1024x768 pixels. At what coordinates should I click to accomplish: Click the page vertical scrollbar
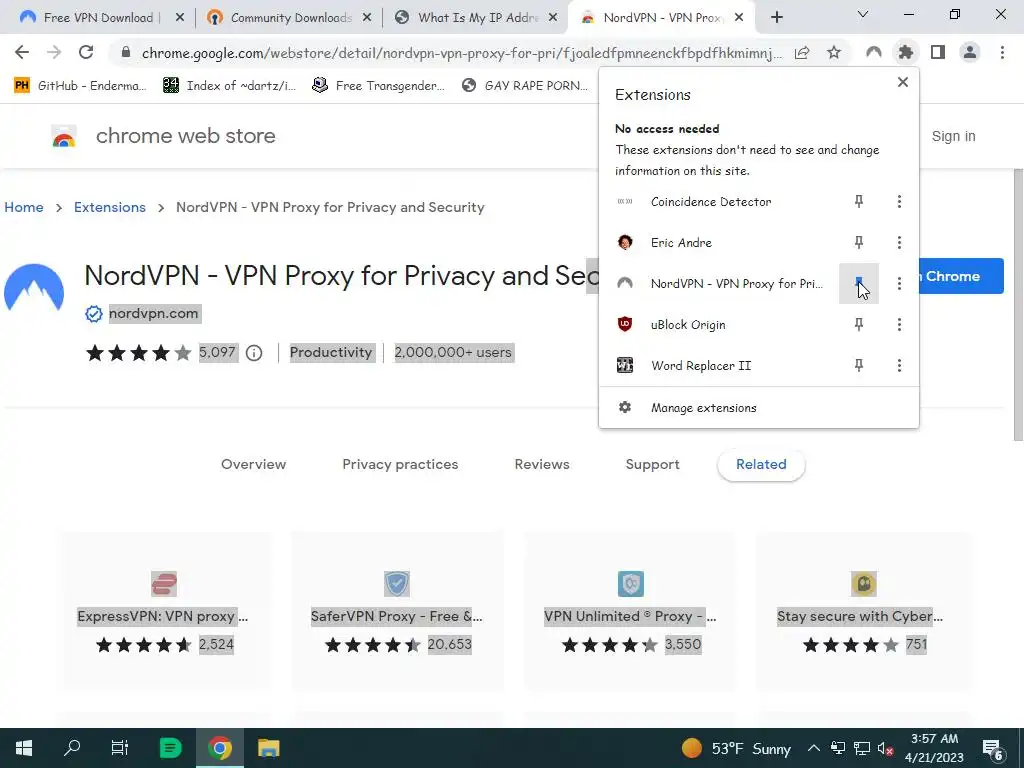[x=1017, y=305]
